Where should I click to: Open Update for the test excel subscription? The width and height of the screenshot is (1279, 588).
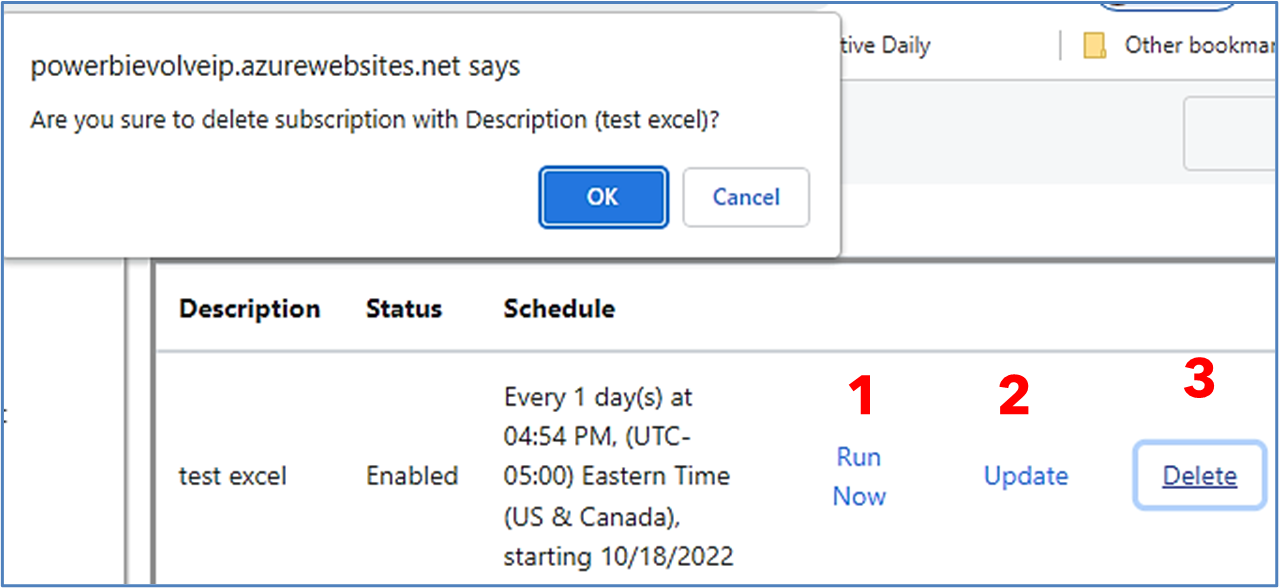1026,476
